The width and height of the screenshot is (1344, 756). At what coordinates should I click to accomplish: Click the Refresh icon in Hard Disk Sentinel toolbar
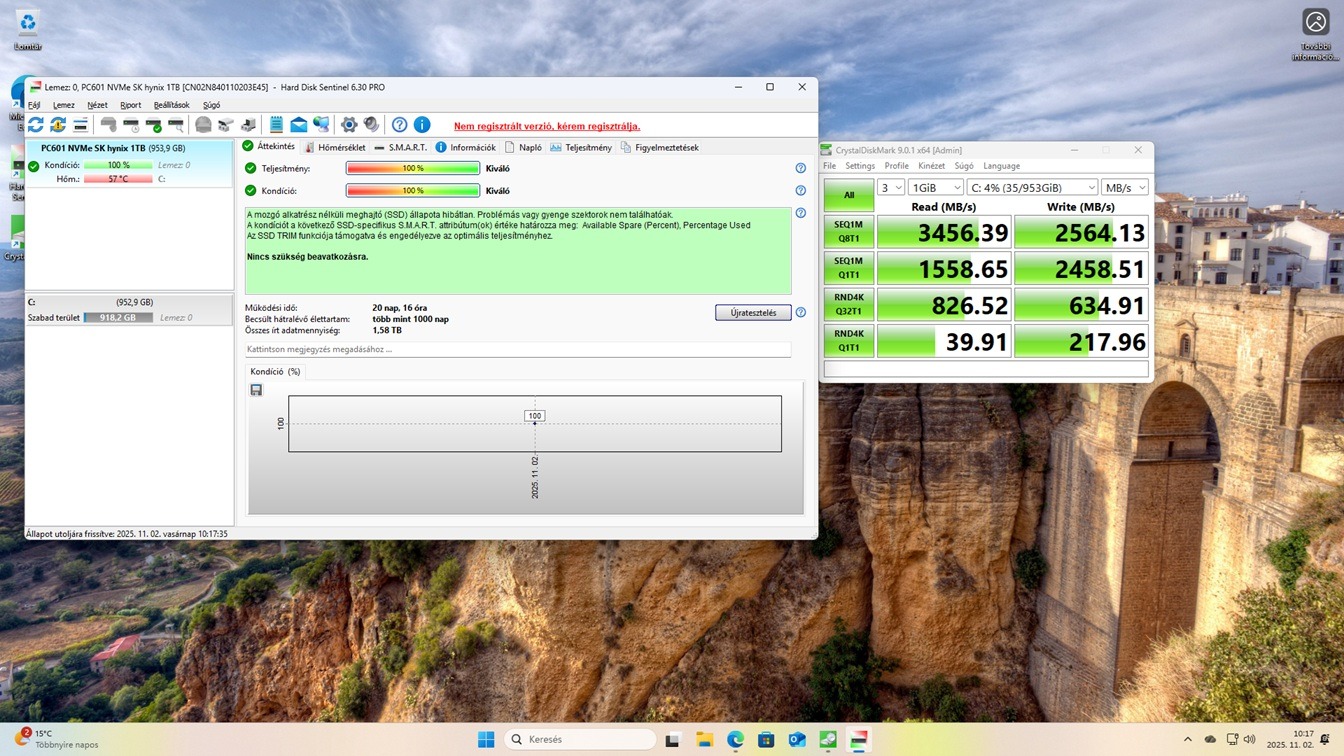(36, 125)
